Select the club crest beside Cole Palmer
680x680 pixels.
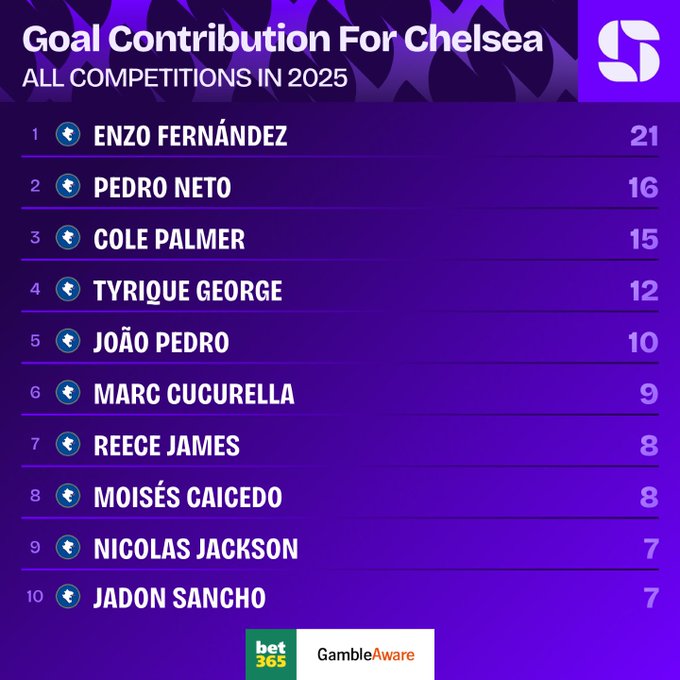tap(68, 238)
